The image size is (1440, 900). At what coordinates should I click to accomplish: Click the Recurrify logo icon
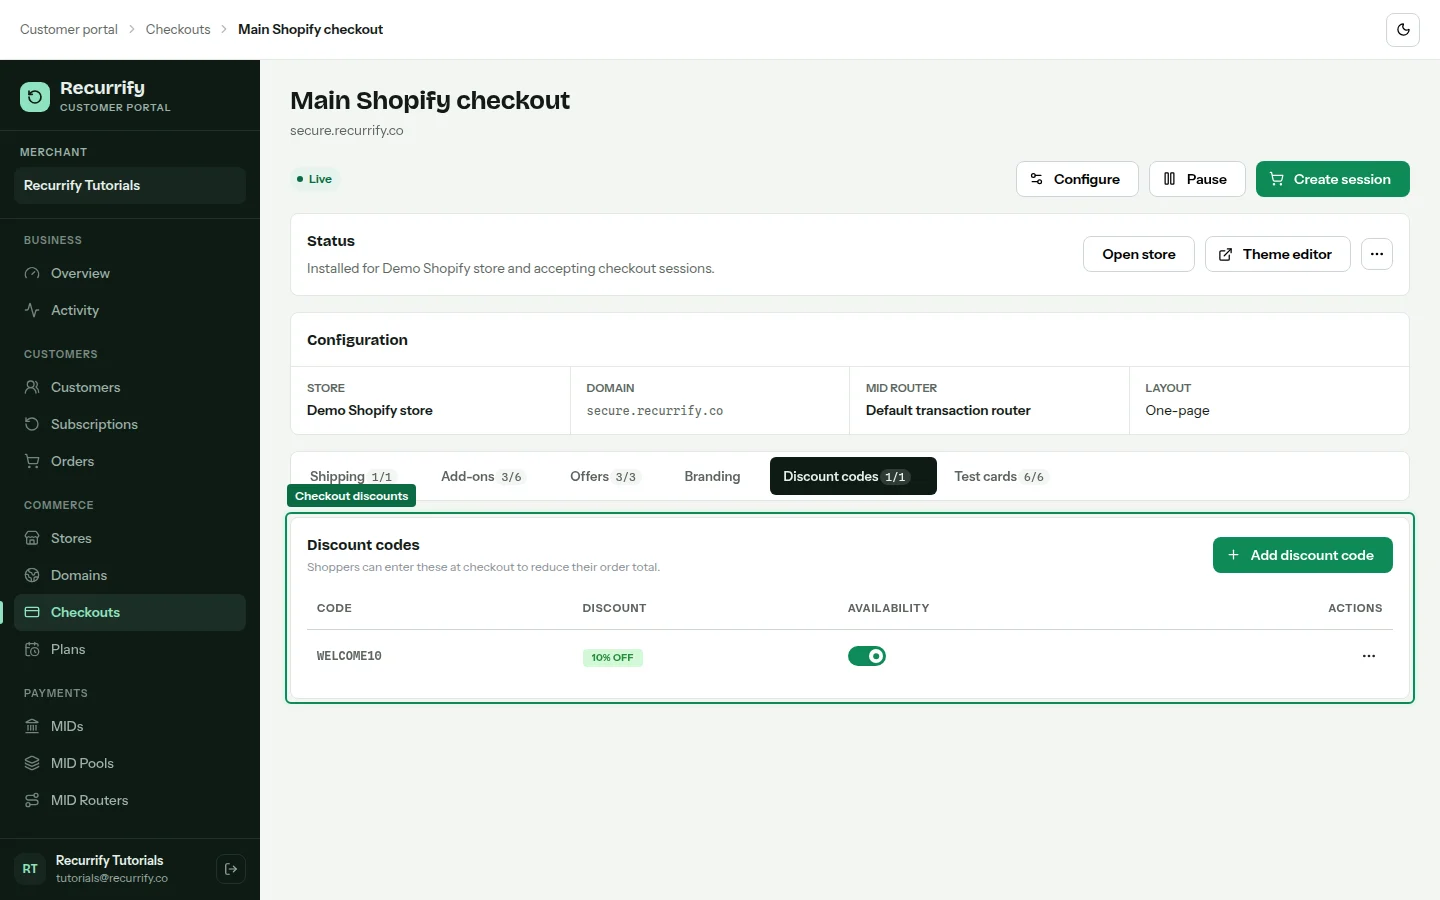(35, 97)
